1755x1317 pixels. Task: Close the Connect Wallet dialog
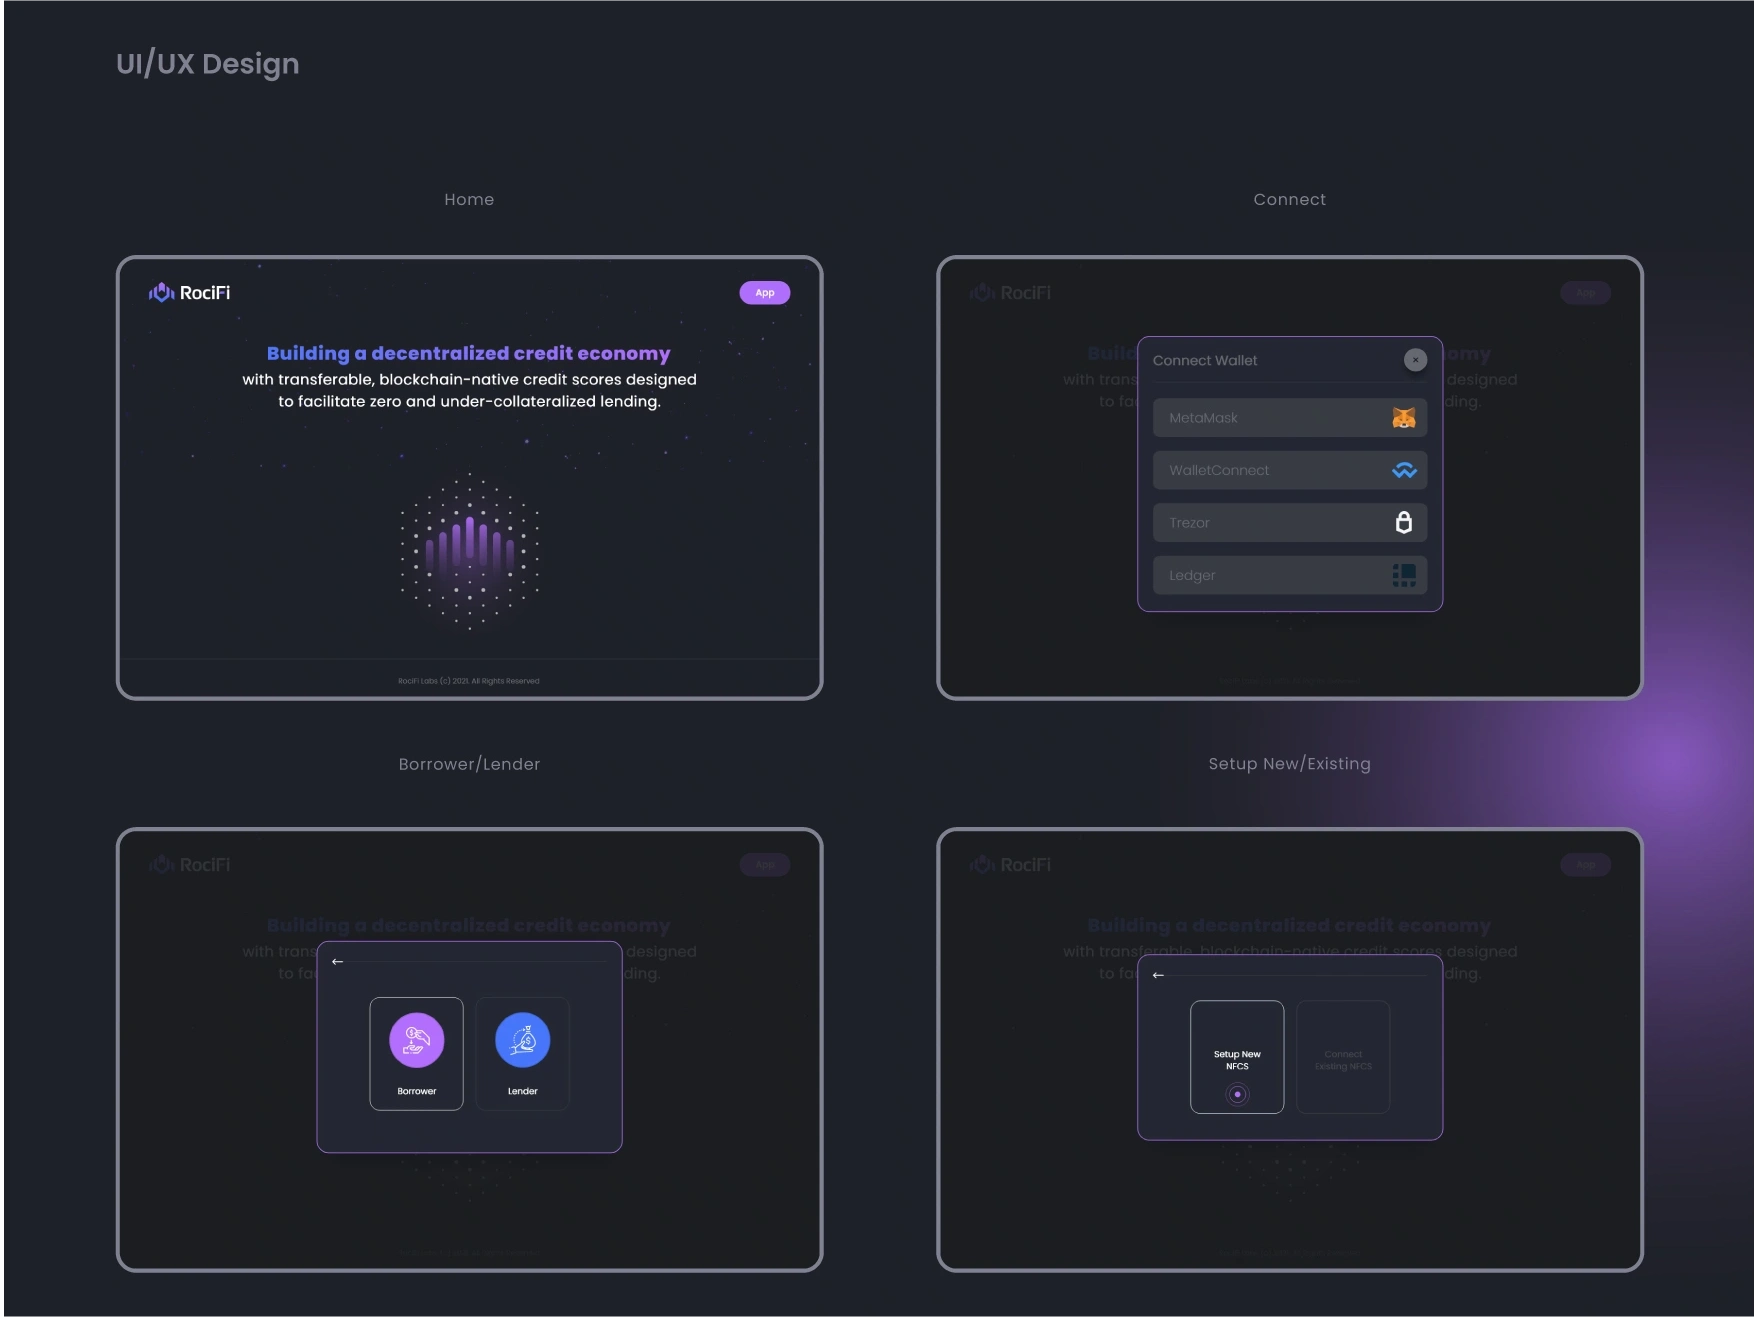(1415, 360)
